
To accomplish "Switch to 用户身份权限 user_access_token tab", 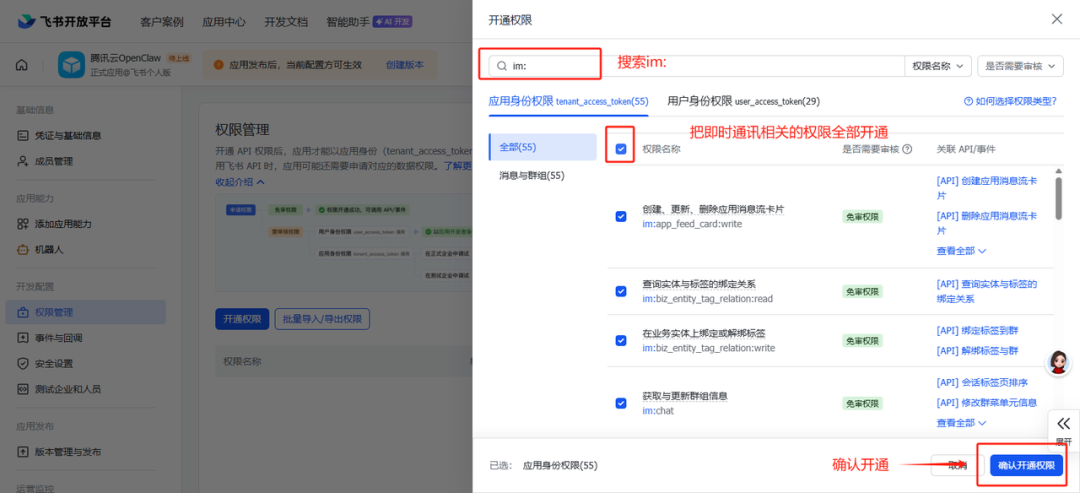I will pos(743,101).
